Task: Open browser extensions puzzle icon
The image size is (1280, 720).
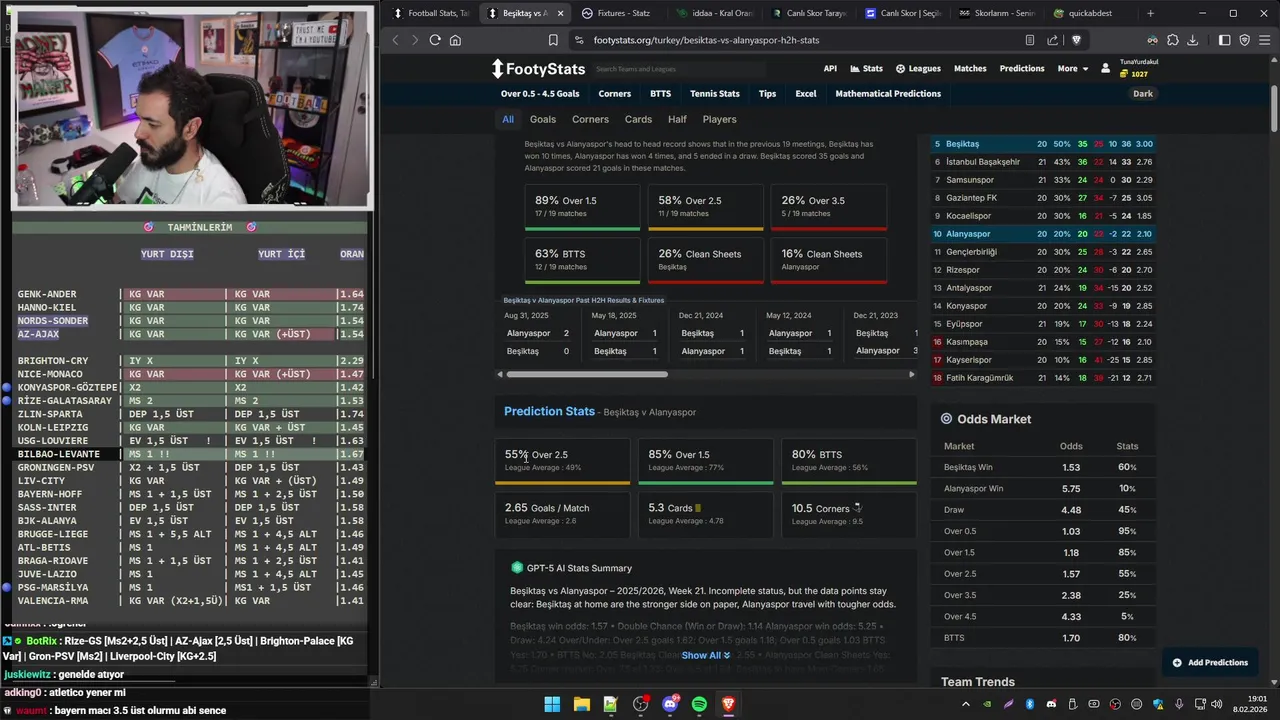Action: 1173,40
